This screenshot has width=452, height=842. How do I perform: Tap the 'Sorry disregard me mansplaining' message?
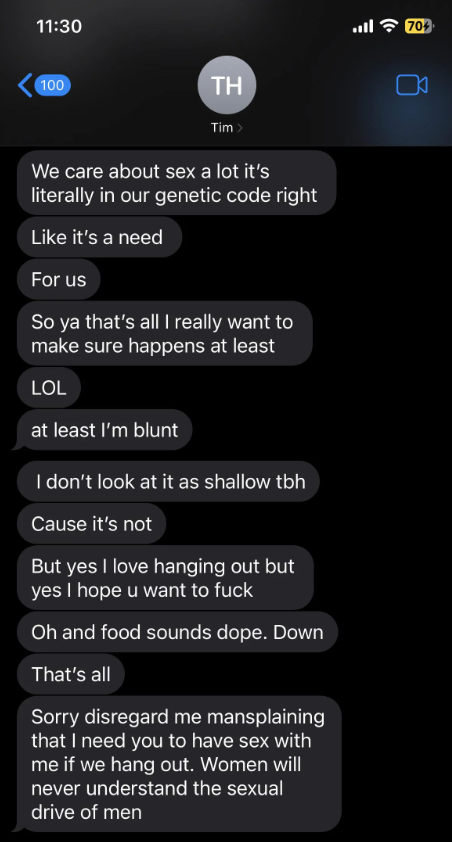(178, 764)
